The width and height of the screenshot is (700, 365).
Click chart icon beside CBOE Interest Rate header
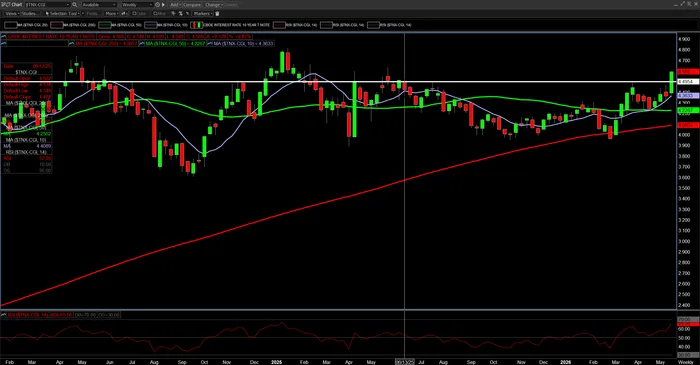pos(4,37)
